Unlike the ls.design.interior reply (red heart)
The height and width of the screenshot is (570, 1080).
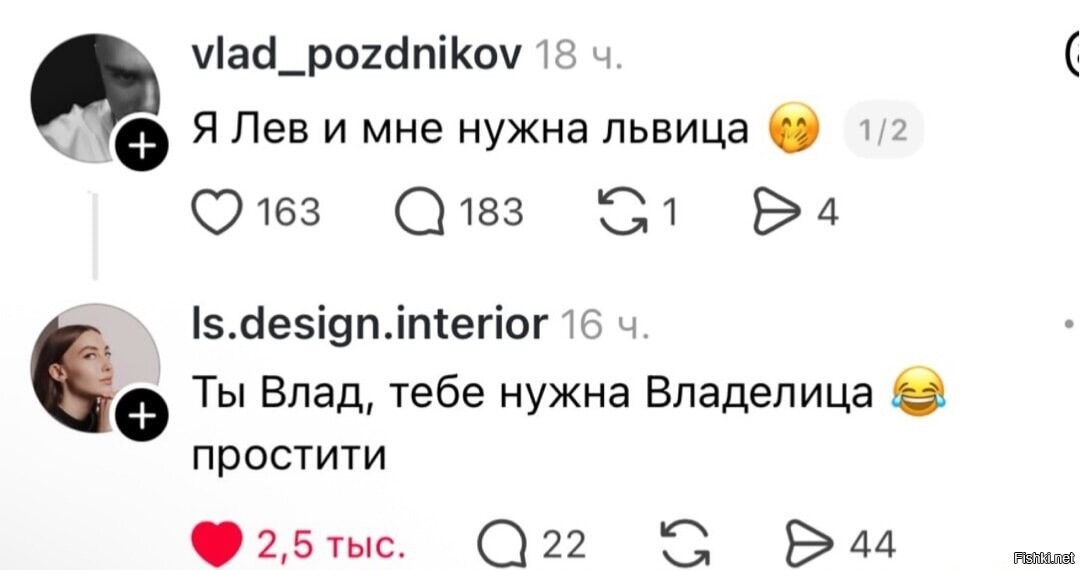point(217,545)
